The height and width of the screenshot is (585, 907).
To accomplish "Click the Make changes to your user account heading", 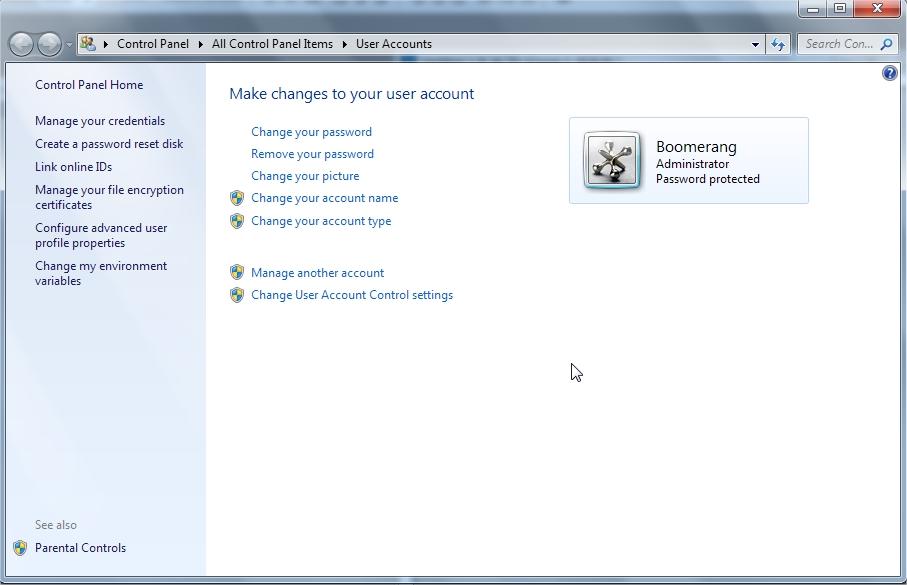I will tap(352, 94).
